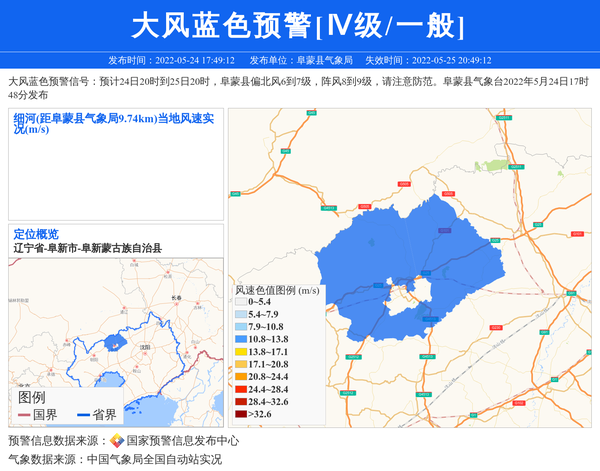Select the 10.8~13.8 blue legend swatch
600x471 pixels.
pos(240,339)
